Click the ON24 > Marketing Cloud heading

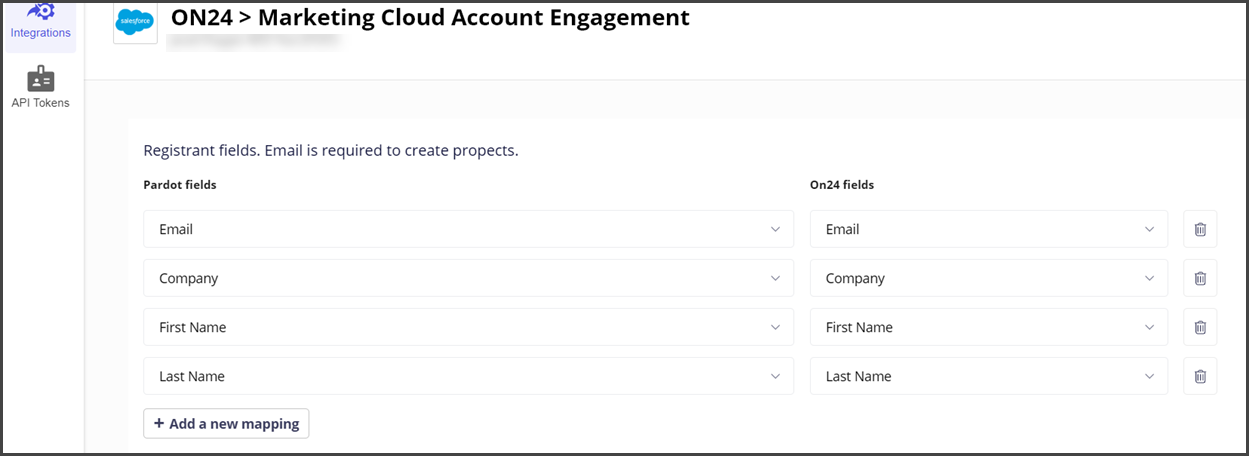coord(430,17)
